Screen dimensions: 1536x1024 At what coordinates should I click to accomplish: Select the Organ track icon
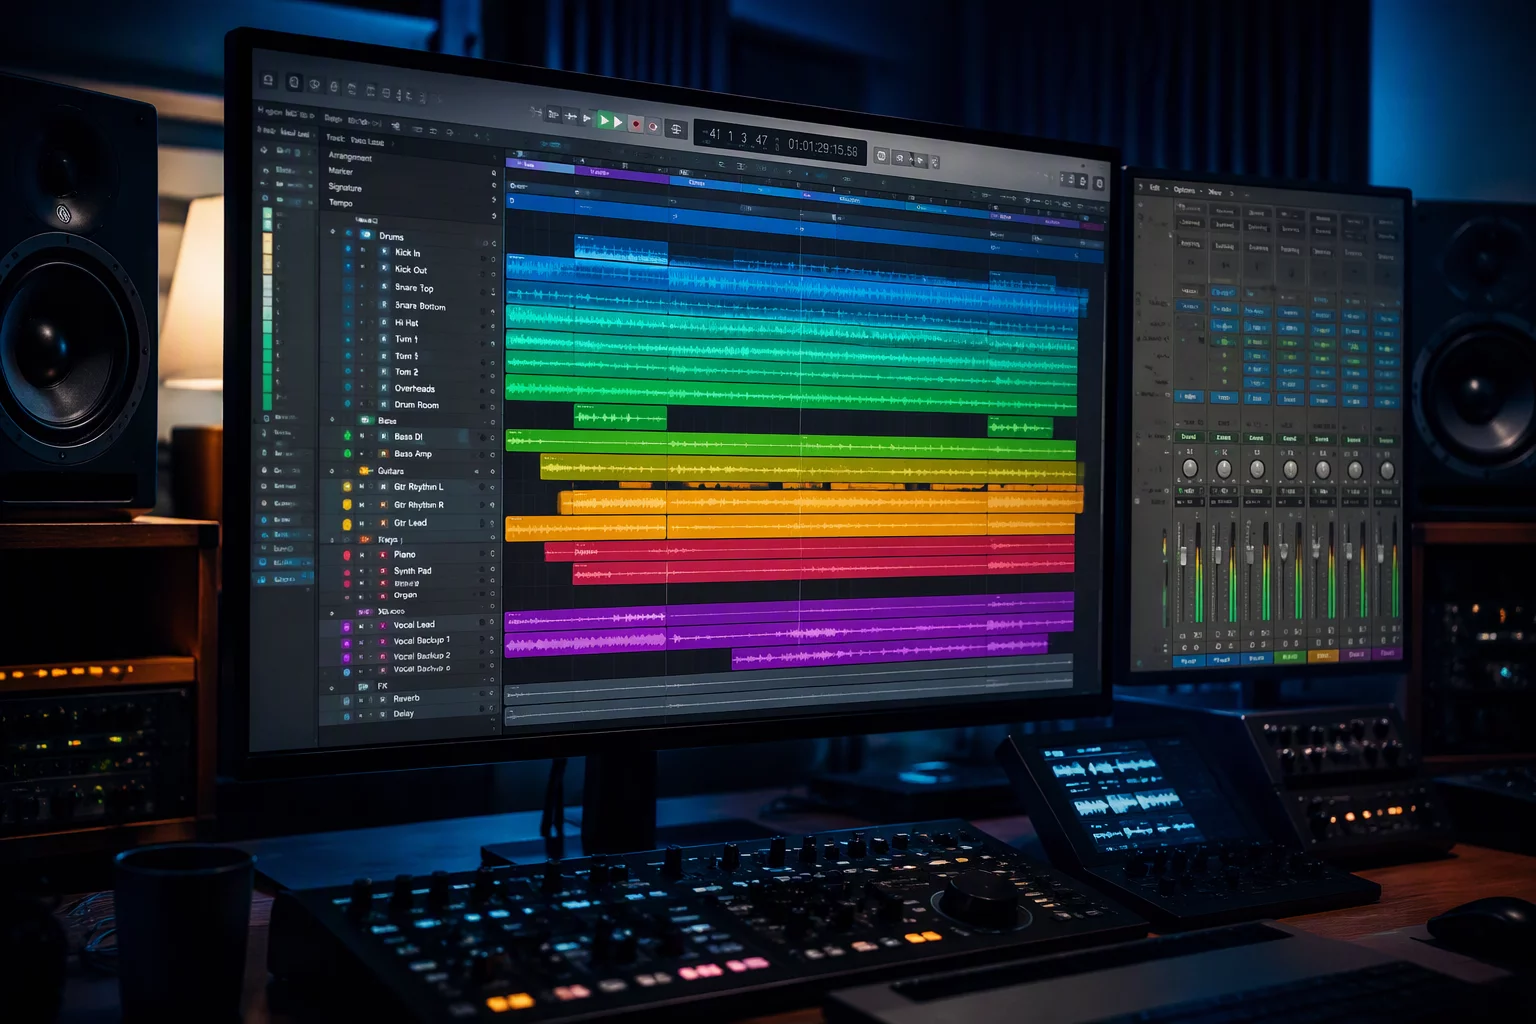click(x=383, y=595)
